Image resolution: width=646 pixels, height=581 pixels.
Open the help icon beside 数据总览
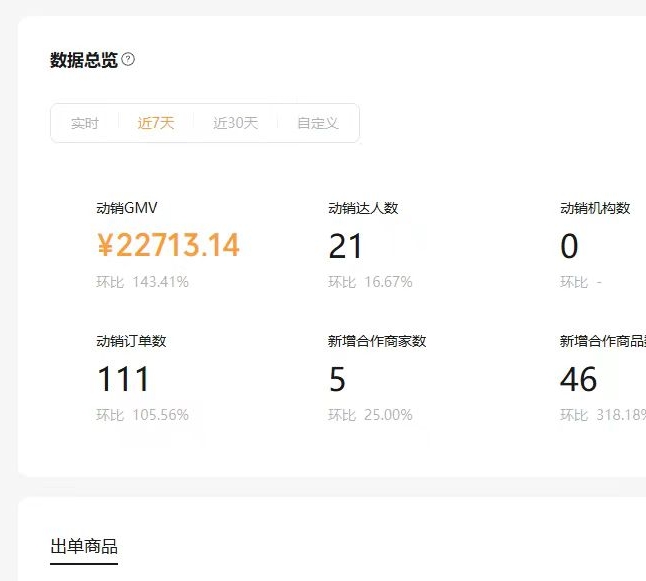(x=128, y=59)
